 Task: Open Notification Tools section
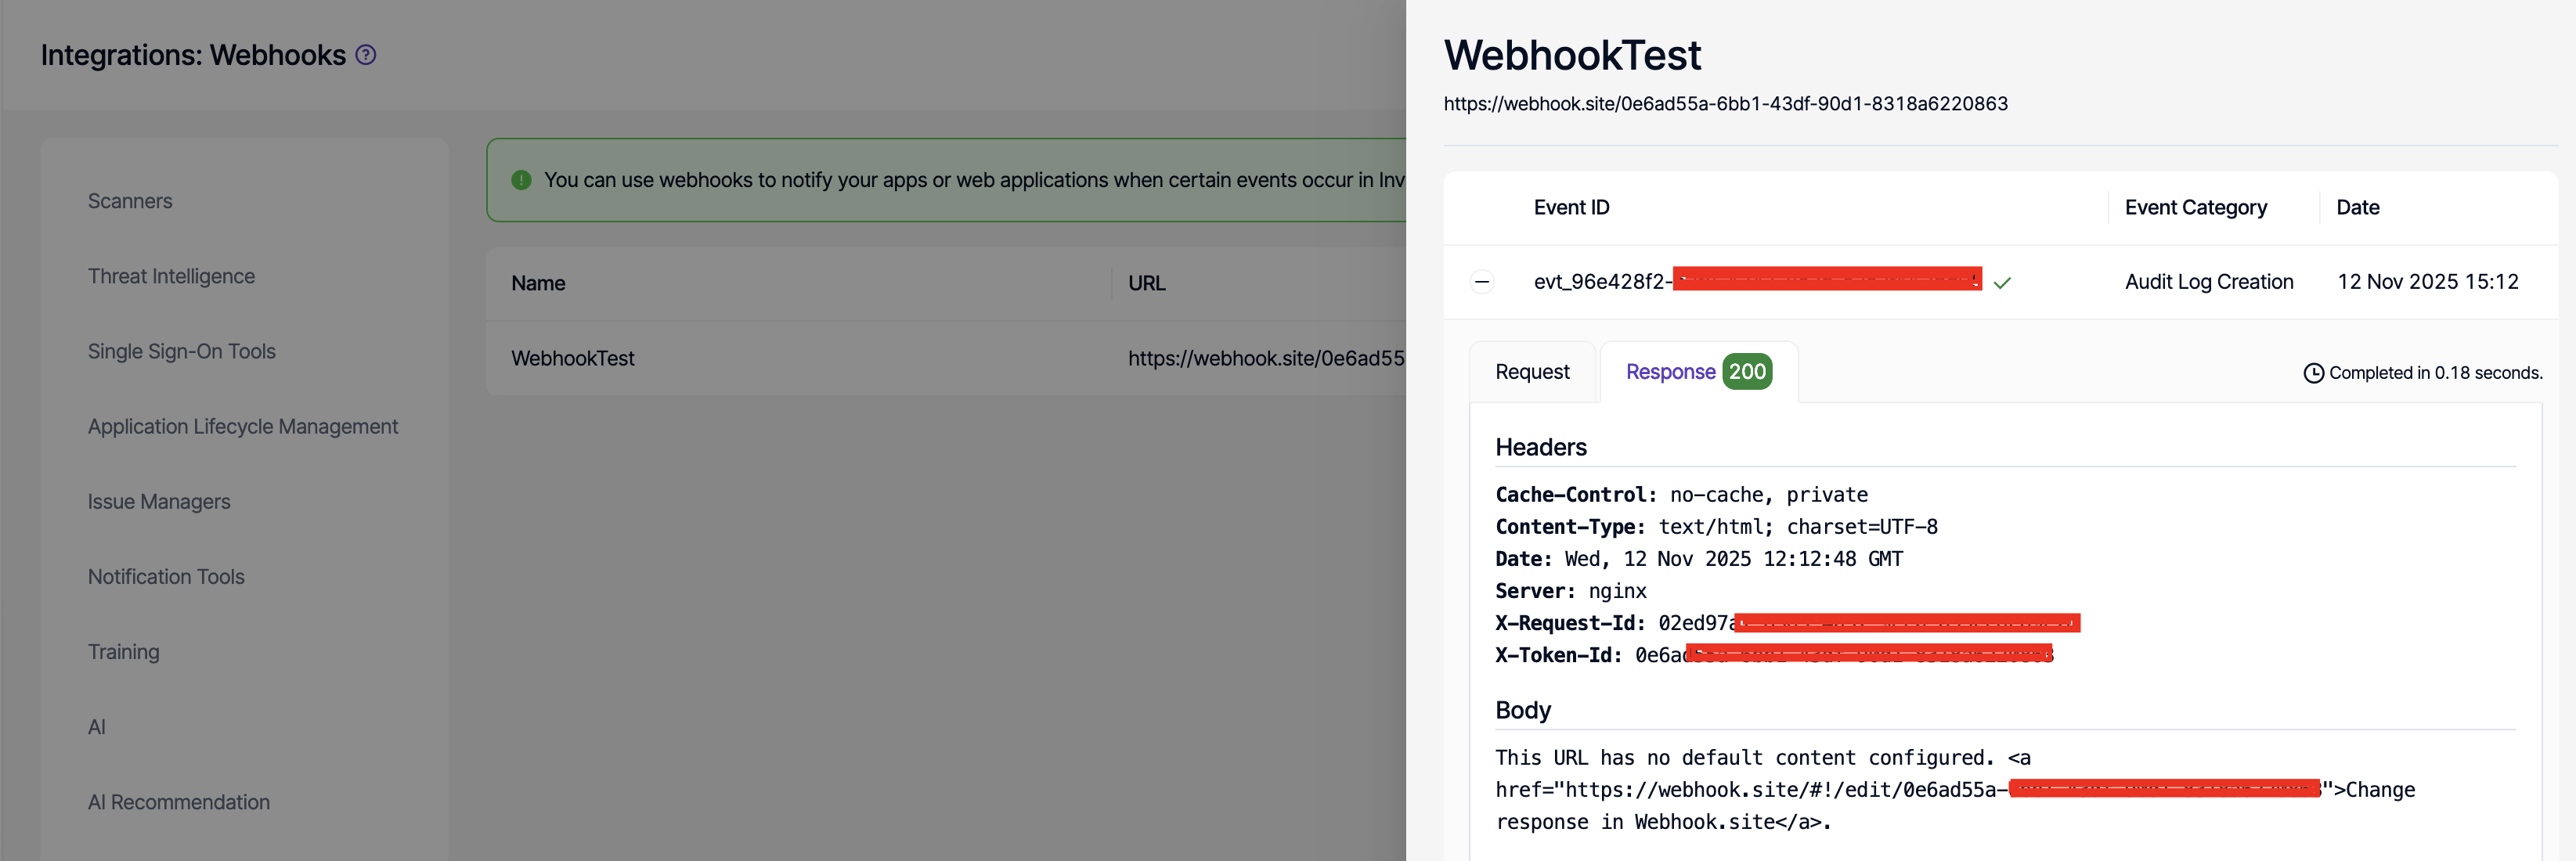point(166,576)
